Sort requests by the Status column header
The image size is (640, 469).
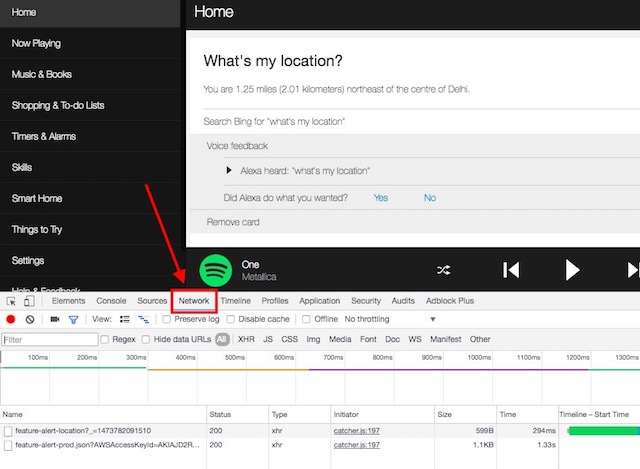[x=238, y=414]
